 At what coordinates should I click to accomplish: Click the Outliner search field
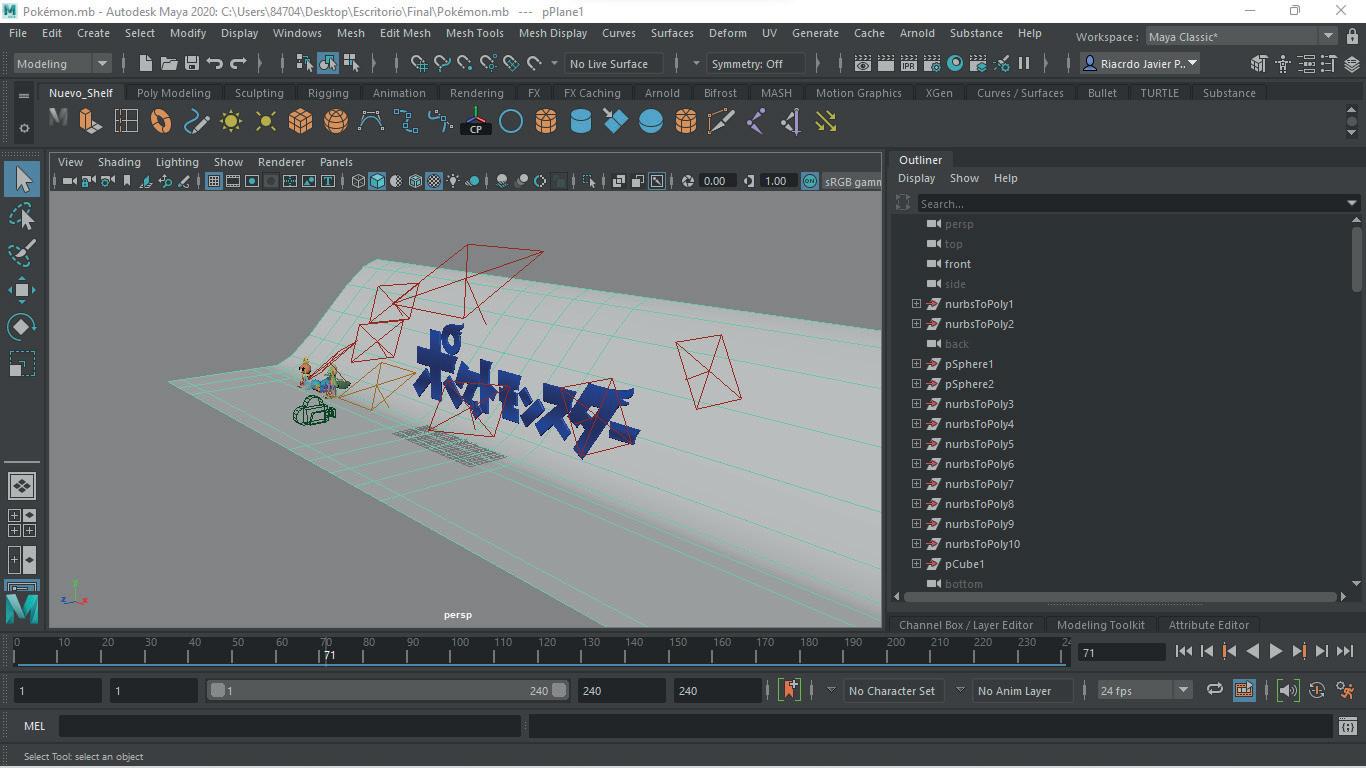point(1130,204)
